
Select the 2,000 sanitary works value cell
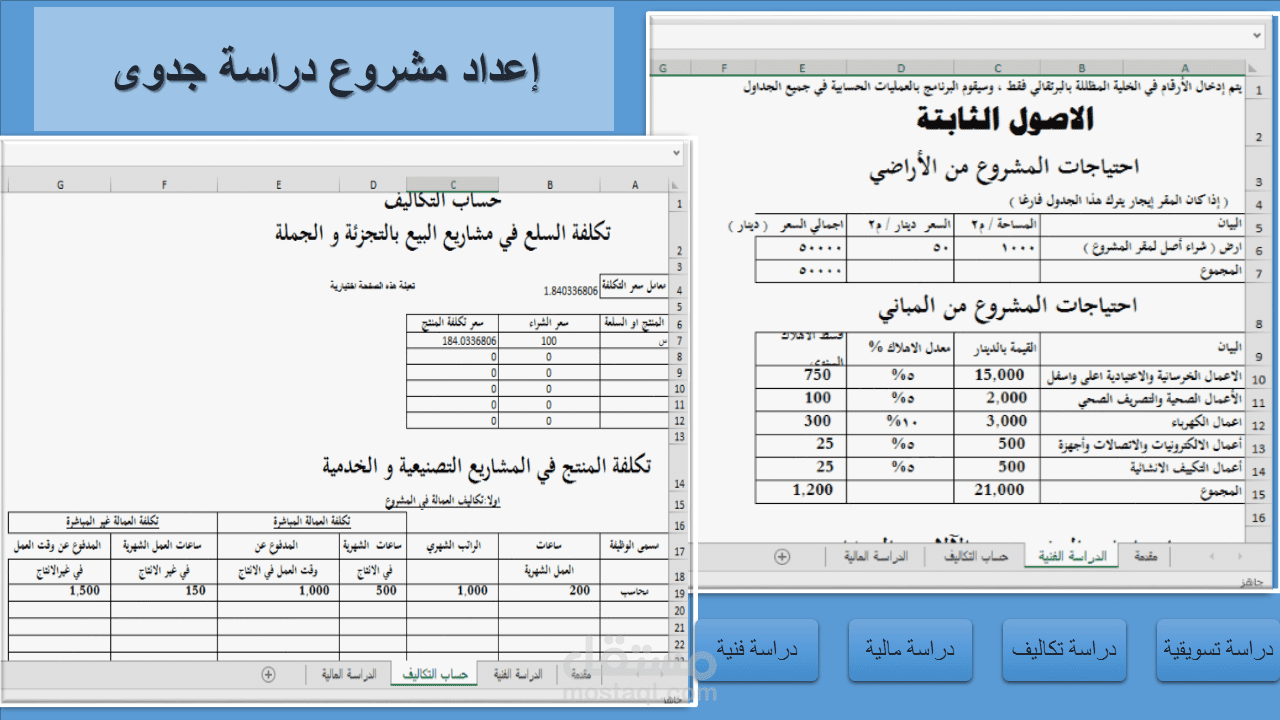(997, 399)
